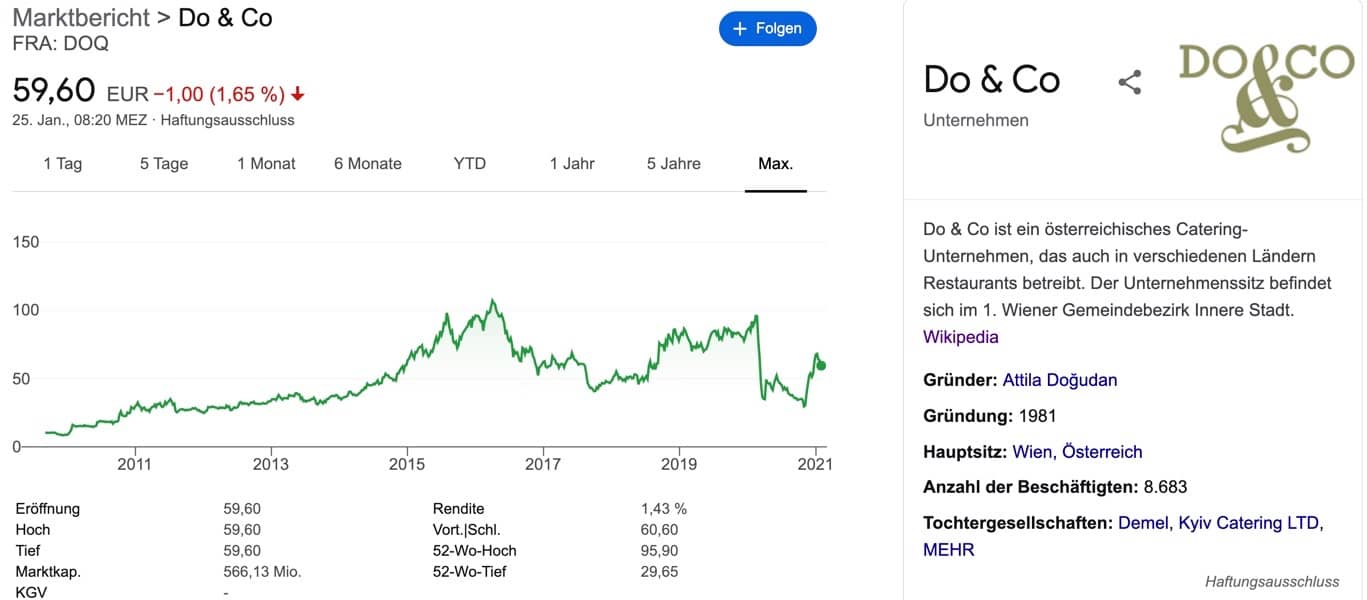Screen dimensions: 1367x600
Task: Select the YTD tab
Action: coord(470,164)
